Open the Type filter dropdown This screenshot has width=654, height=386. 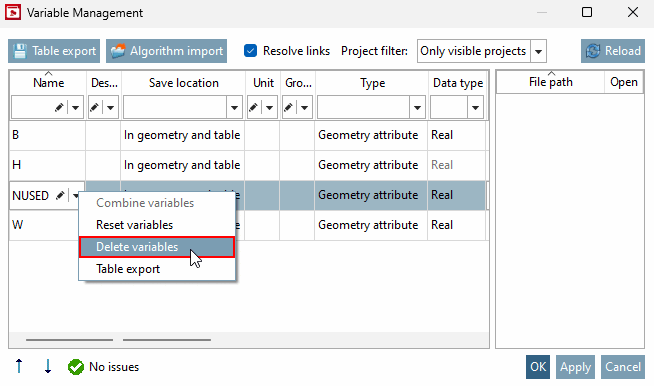coord(417,108)
